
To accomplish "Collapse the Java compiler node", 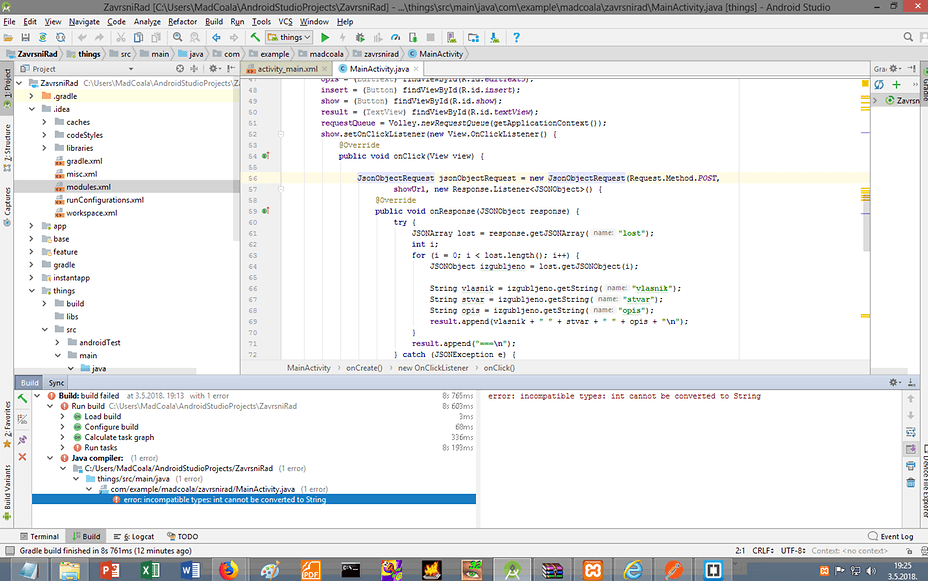I will click(50, 458).
